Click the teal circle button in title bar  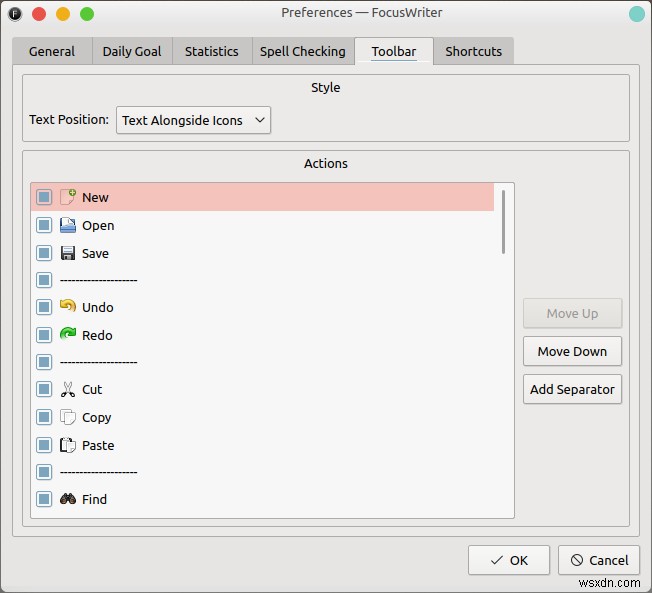pos(637,14)
